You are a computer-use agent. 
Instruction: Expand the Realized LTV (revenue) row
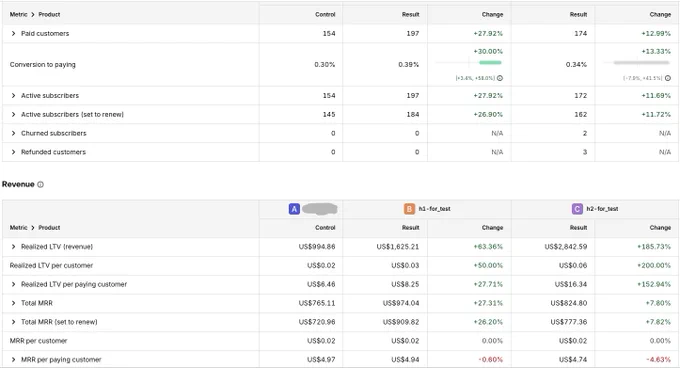click(13, 247)
